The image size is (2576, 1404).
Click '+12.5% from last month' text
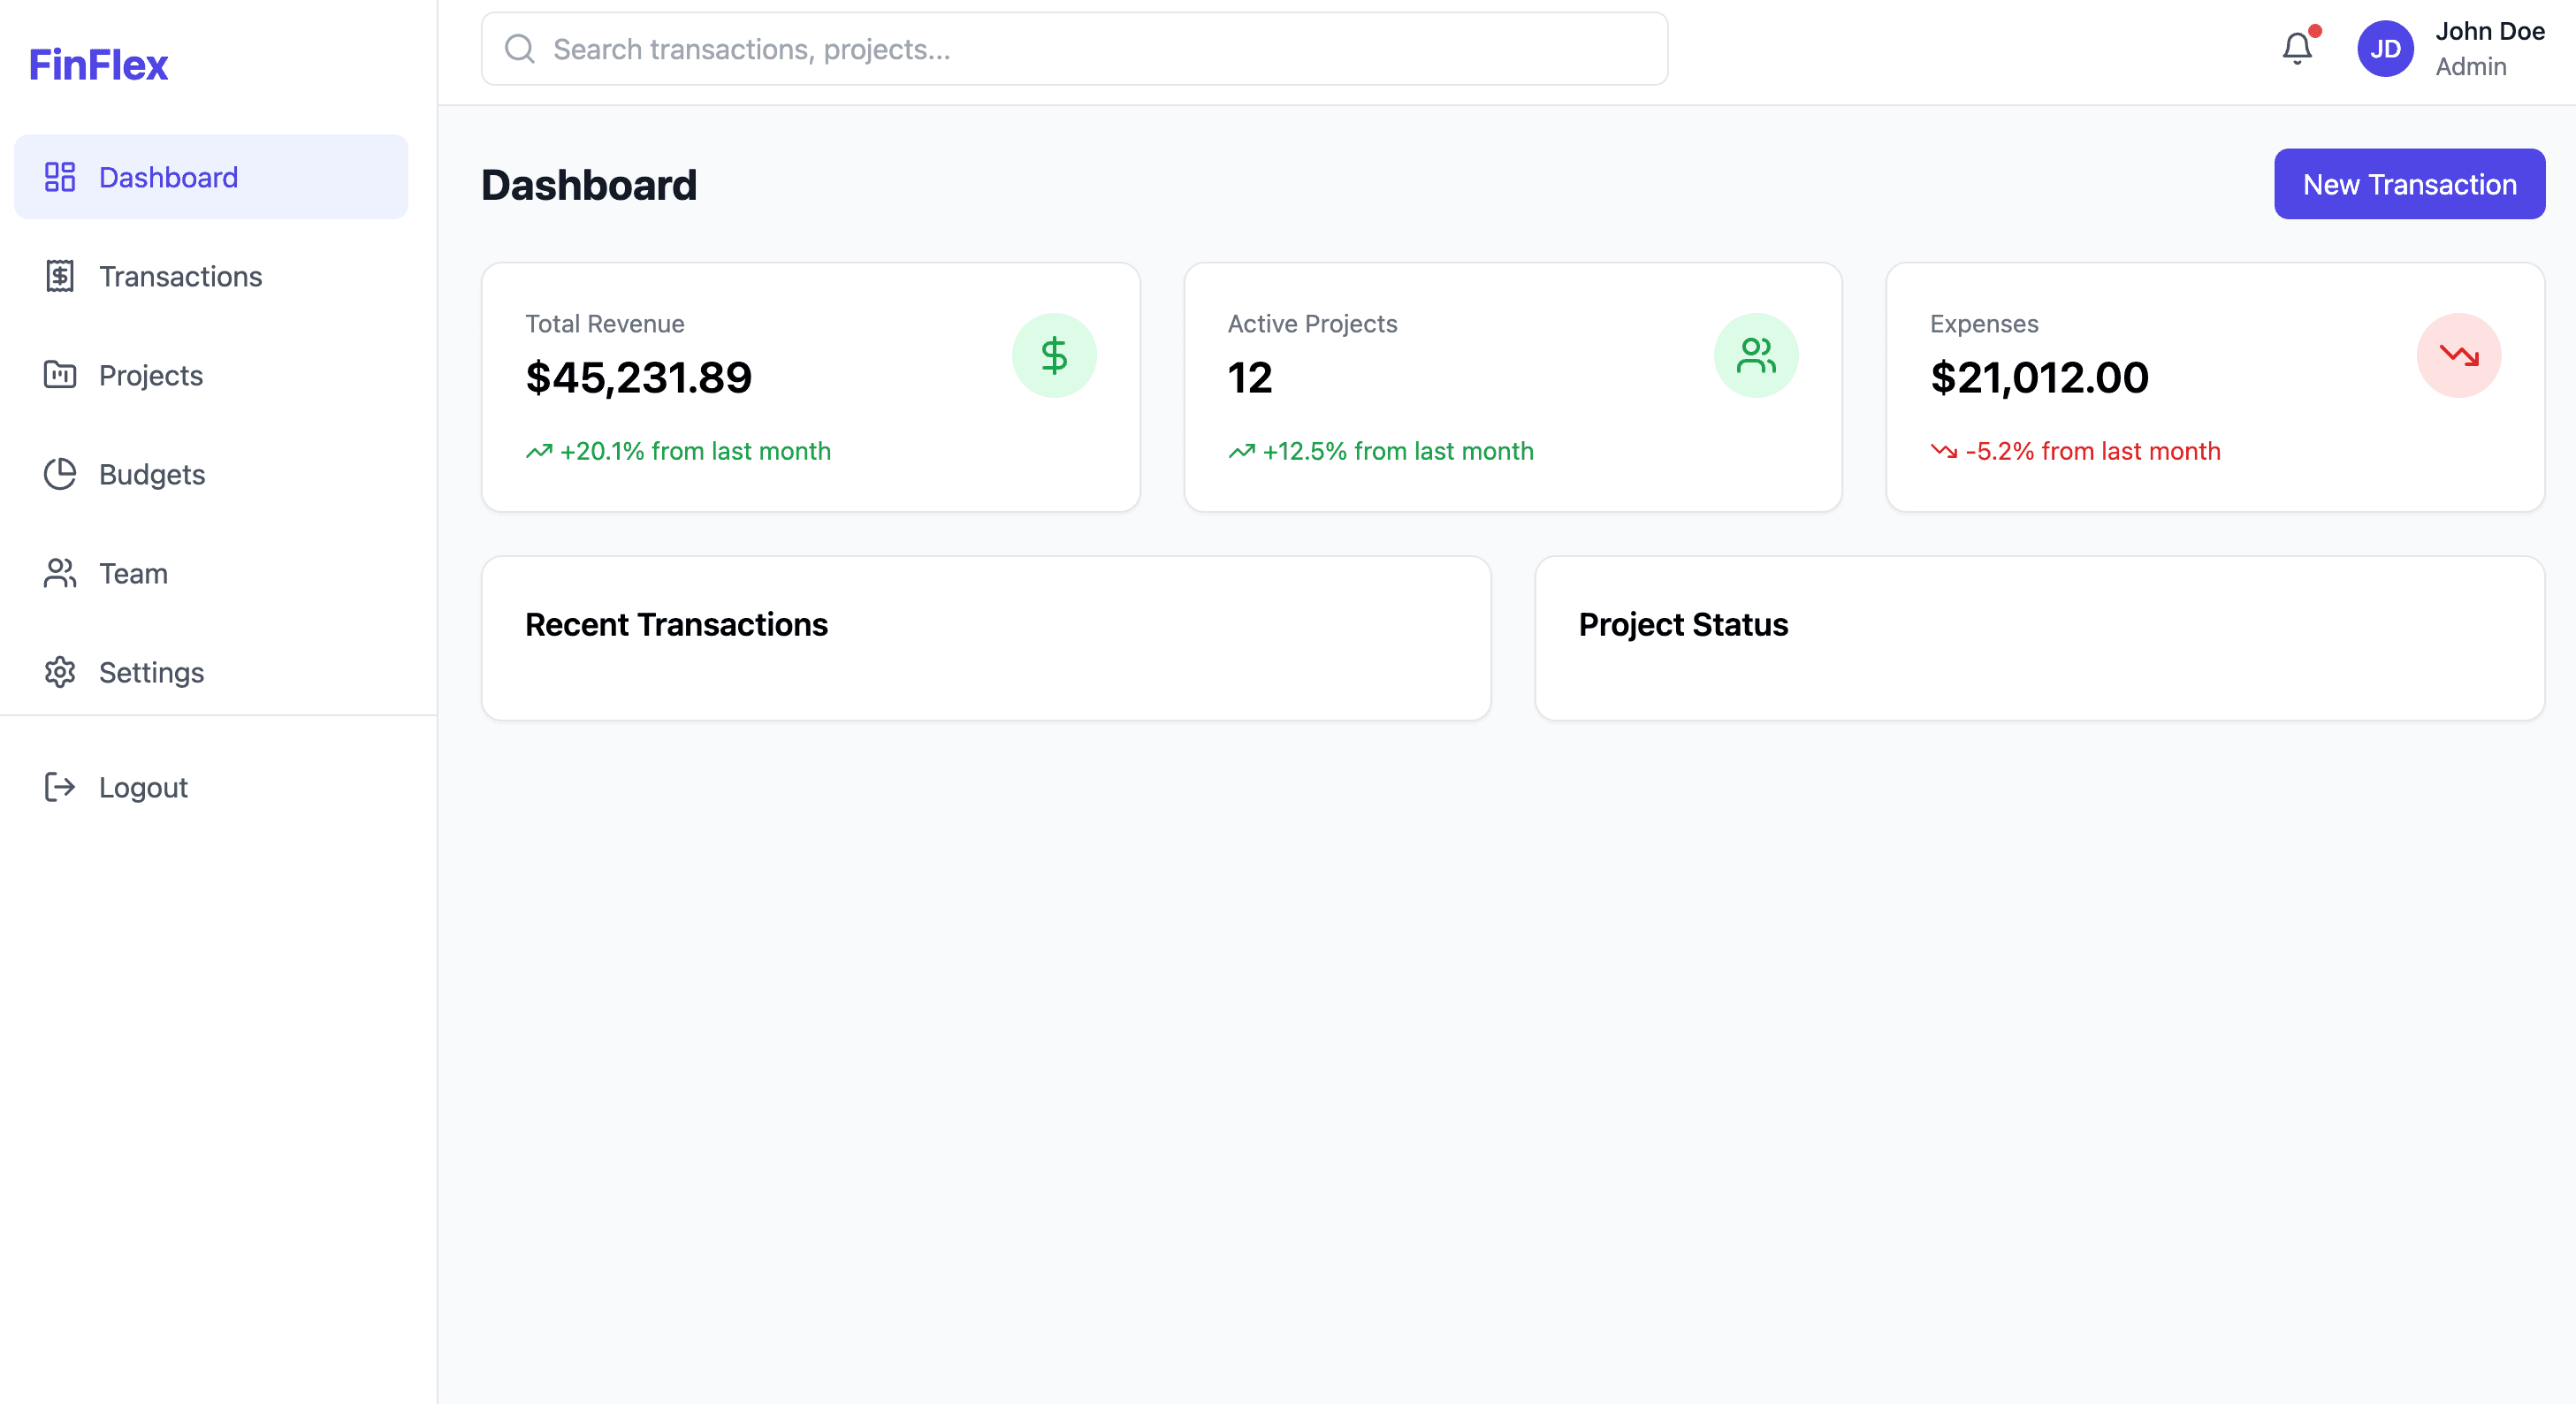pos(1398,451)
